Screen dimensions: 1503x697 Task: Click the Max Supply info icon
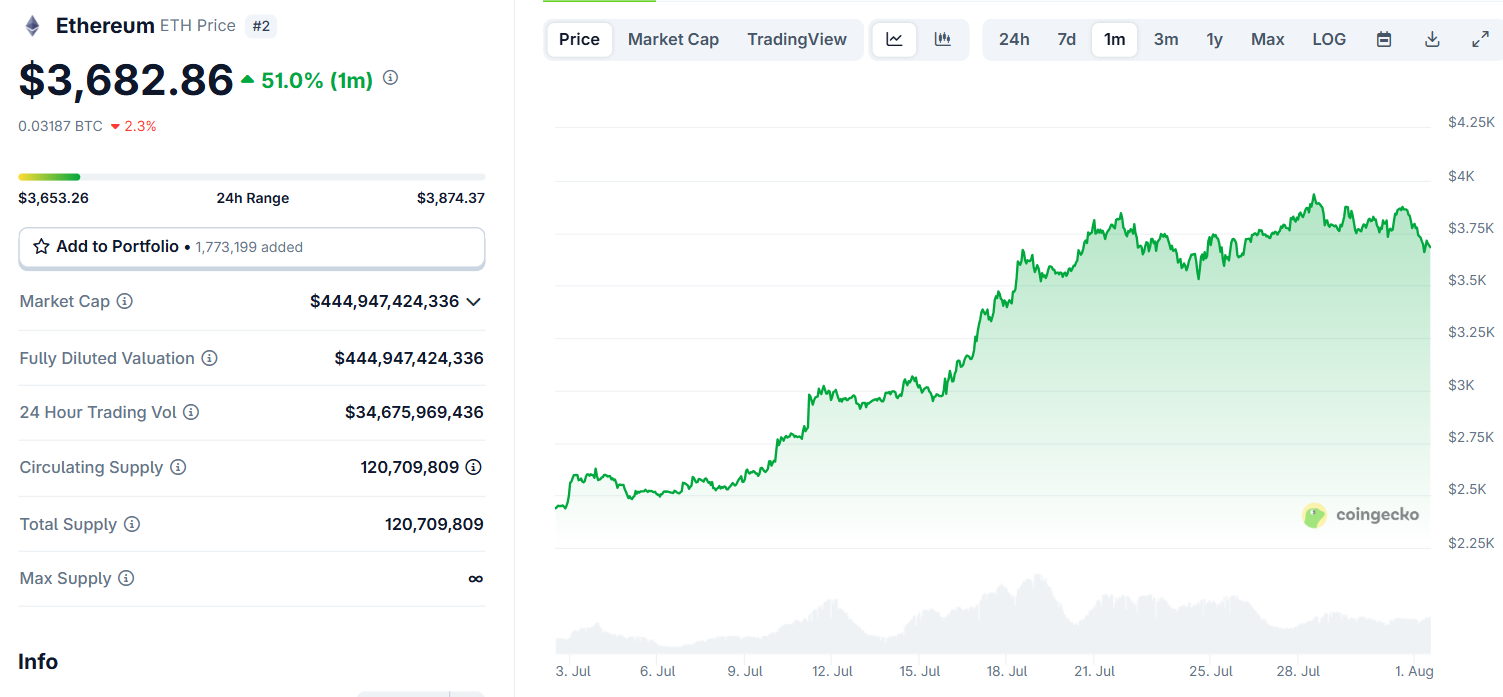coord(126,578)
